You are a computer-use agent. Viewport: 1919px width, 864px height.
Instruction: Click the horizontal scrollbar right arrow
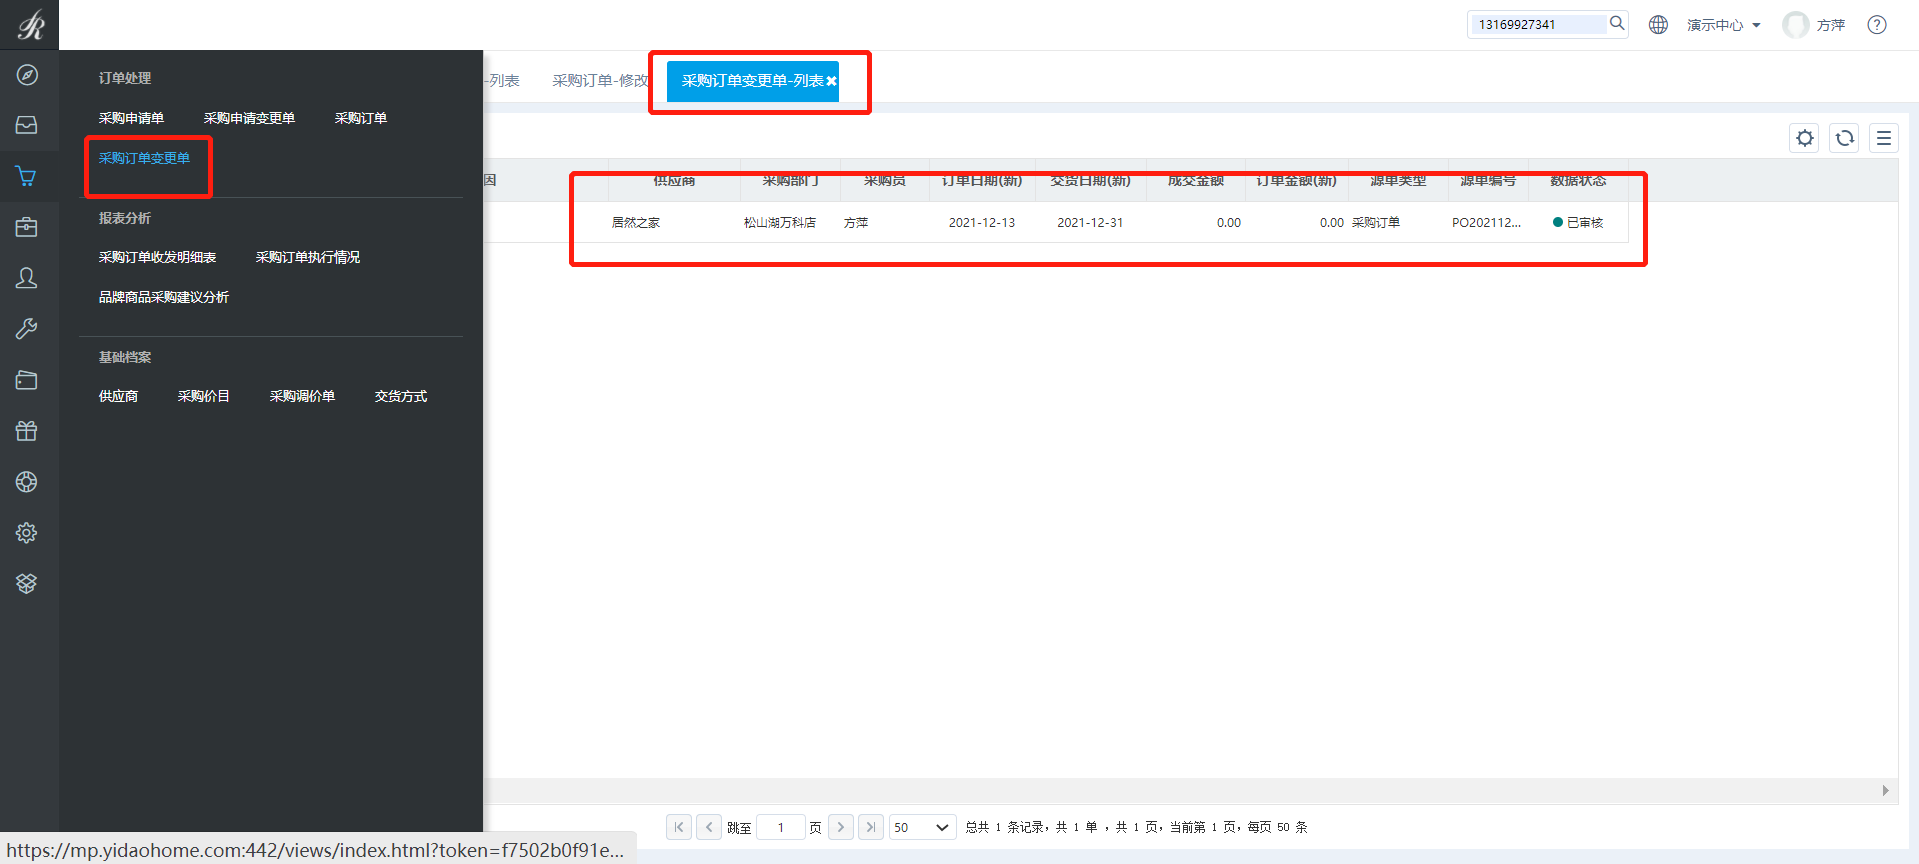(1885, 790)
